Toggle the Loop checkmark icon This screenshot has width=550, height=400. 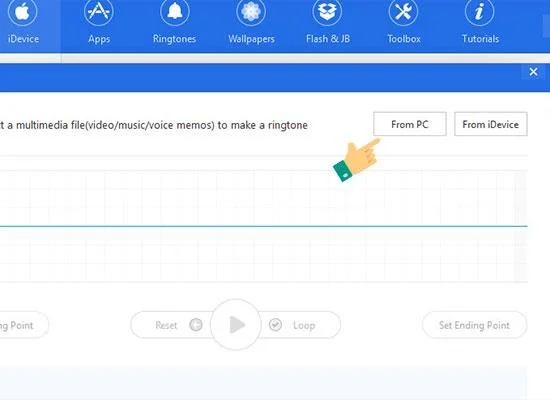point(275,325)
